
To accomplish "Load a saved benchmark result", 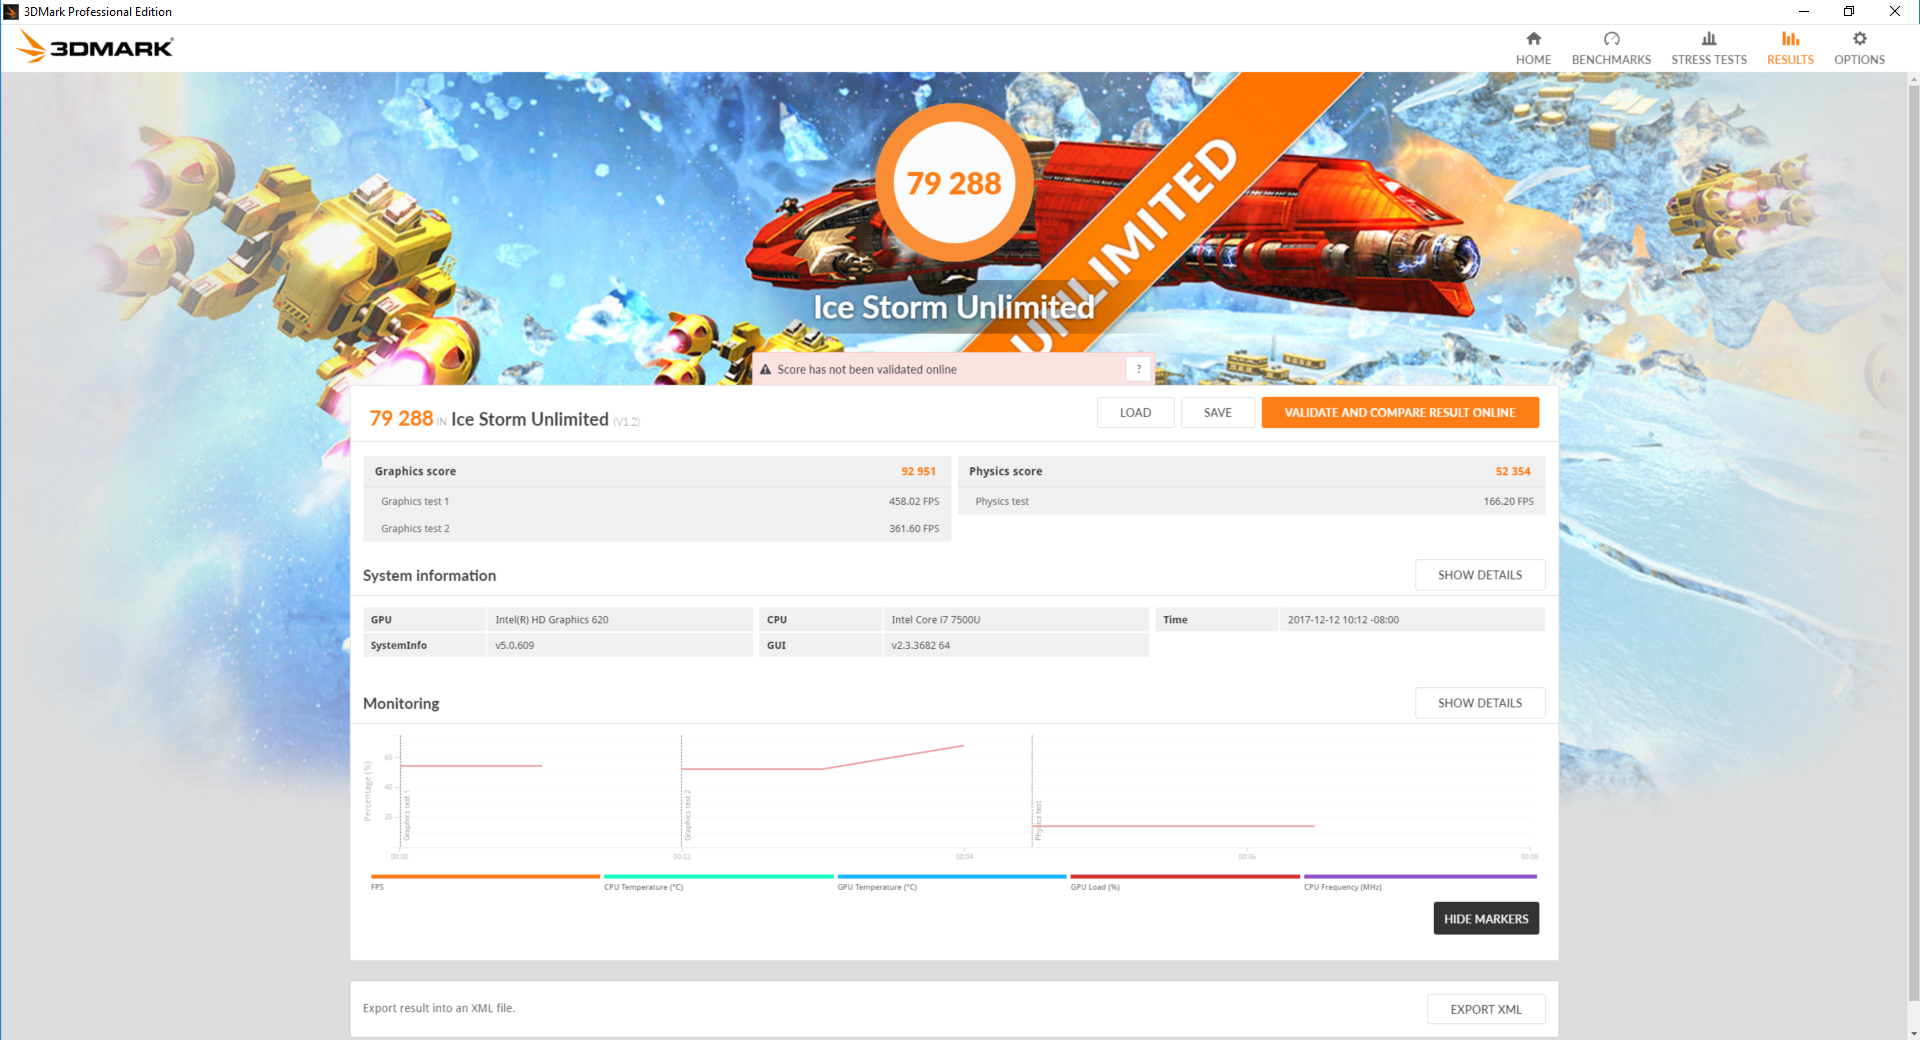I will tap(1135, 413).
